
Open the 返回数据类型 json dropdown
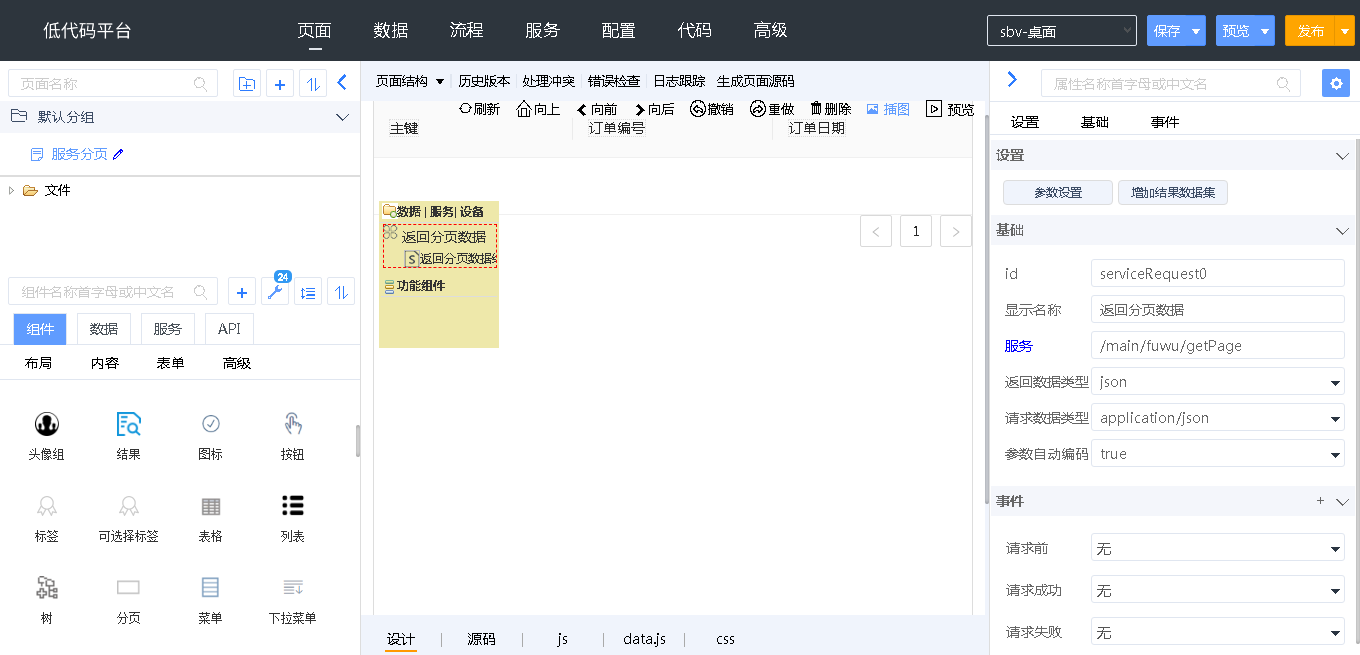point(1217,382)
